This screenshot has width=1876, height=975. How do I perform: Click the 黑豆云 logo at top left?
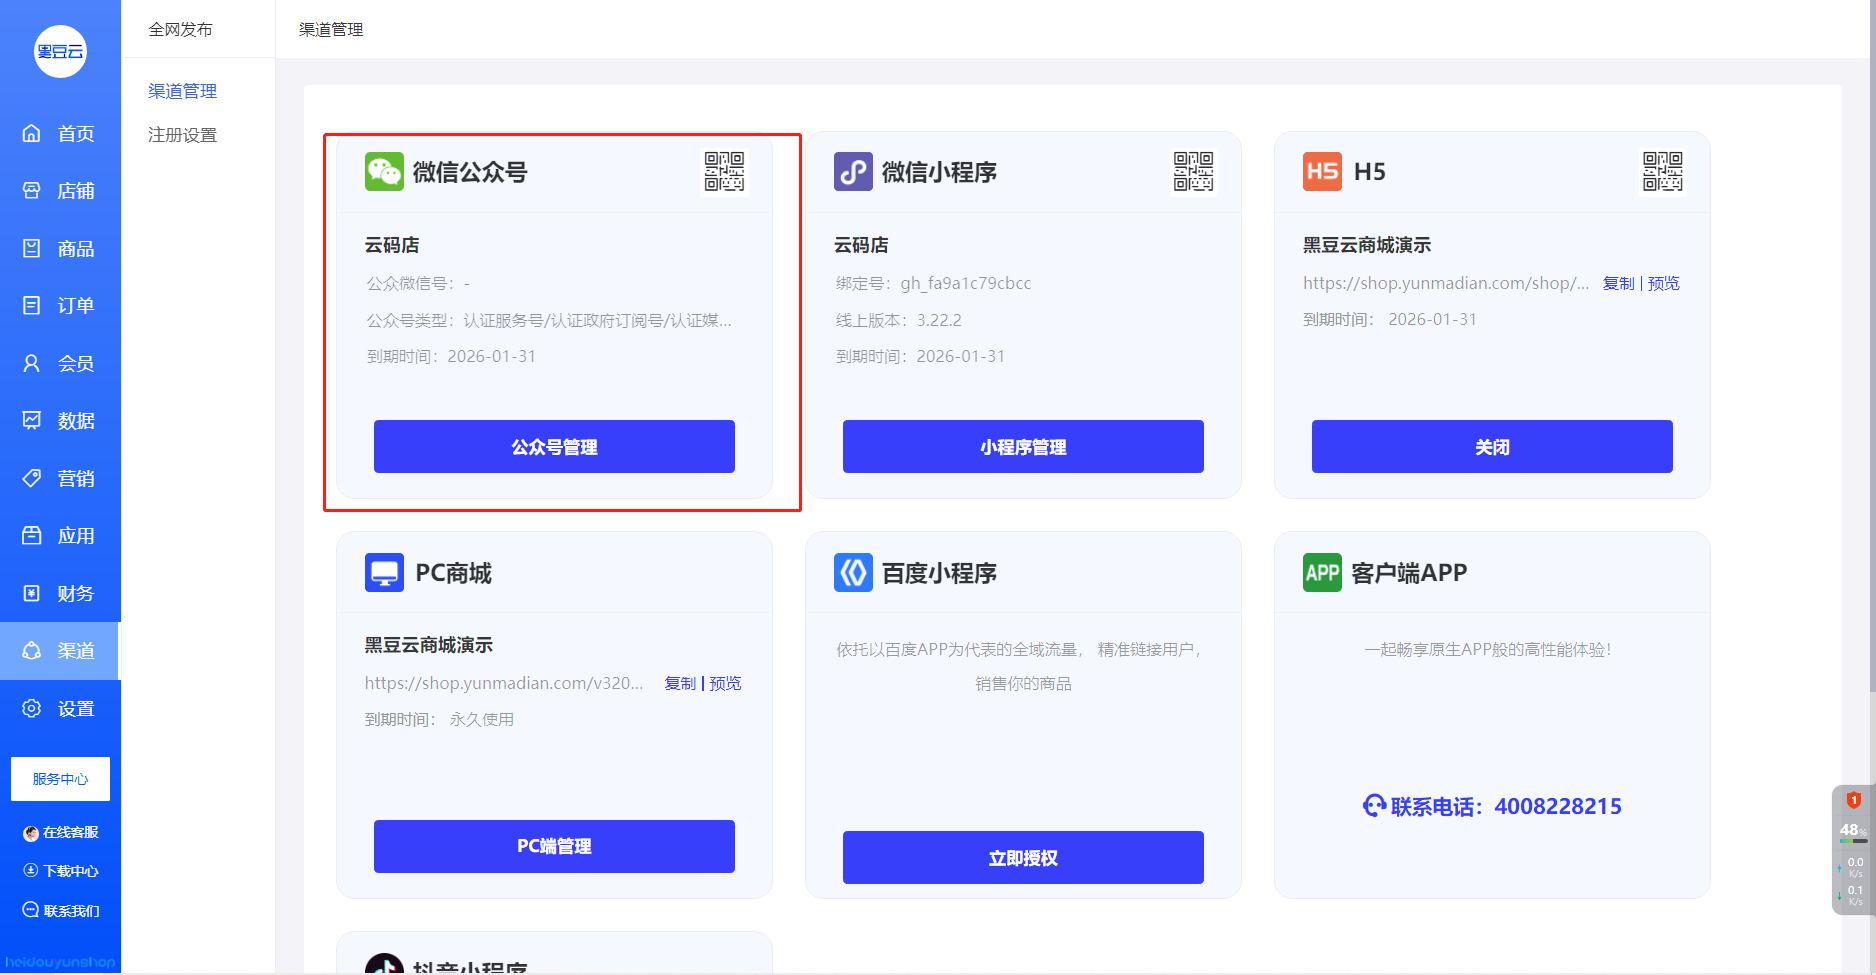click(60, 51)
